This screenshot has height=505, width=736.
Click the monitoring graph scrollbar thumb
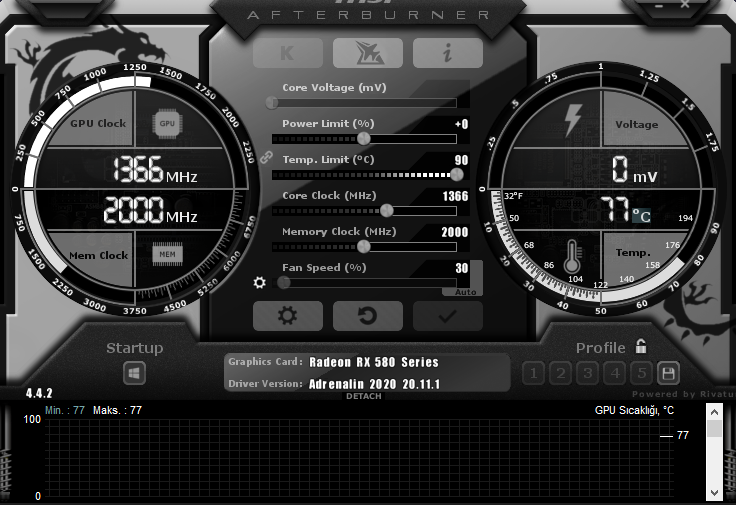pos(714,428)
